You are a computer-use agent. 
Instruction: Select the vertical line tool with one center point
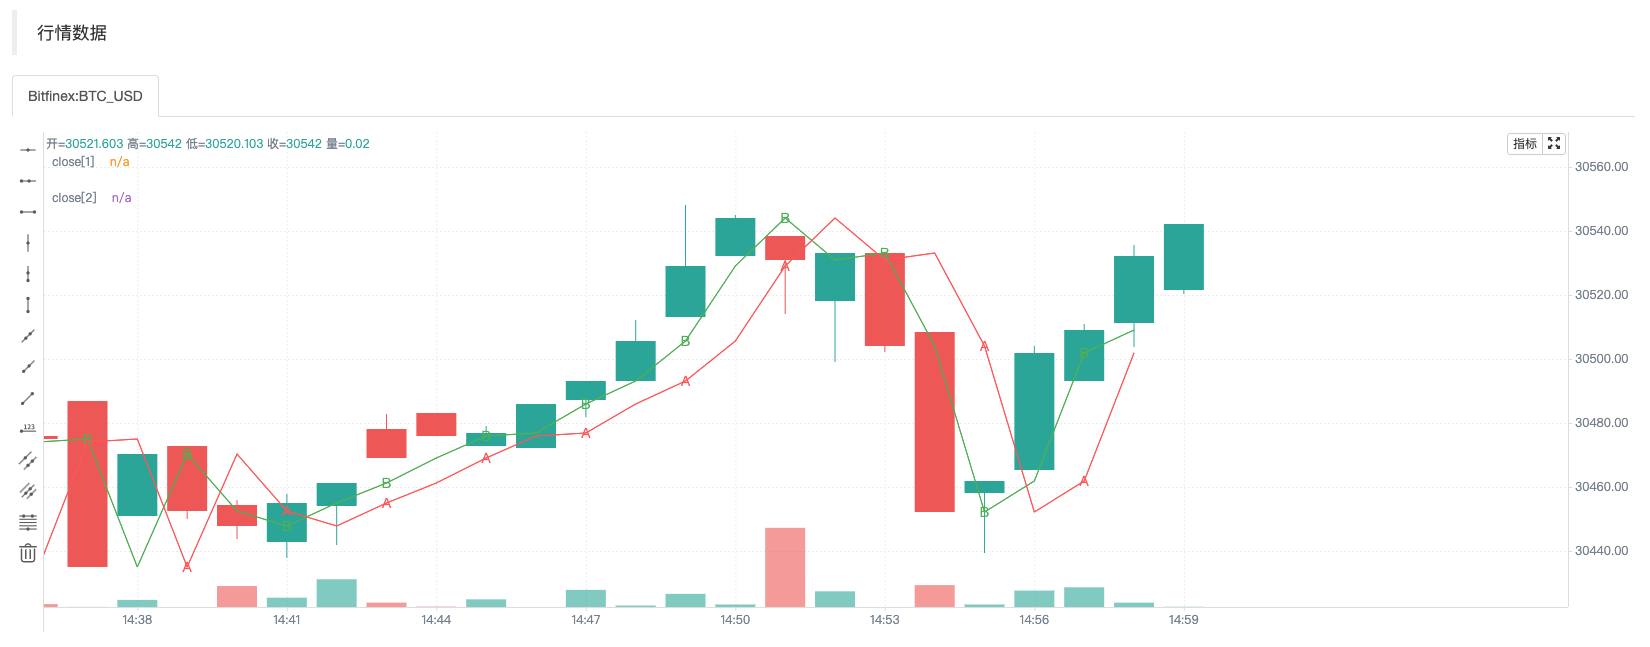tap(28, 243)
